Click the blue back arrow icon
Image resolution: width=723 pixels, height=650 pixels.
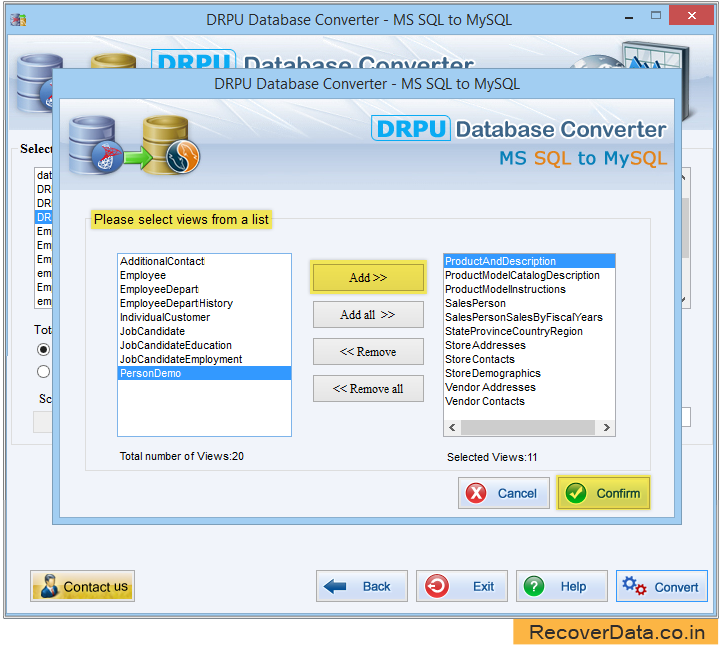(x=335, y=586)
